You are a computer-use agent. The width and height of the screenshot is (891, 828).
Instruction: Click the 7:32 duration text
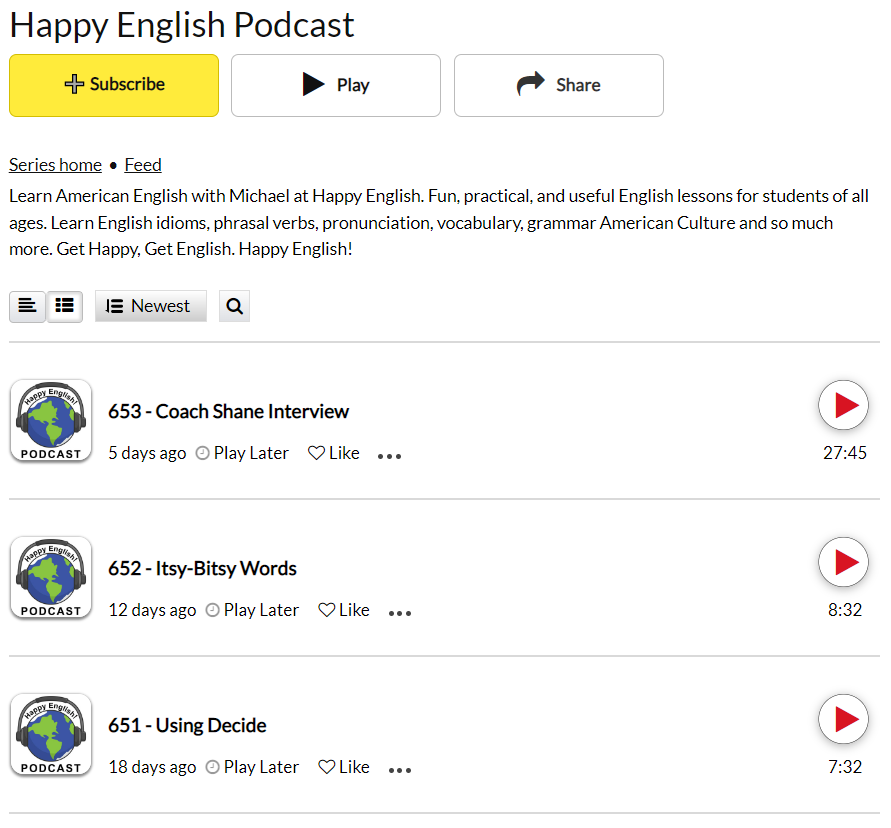[x=845, y=767]
